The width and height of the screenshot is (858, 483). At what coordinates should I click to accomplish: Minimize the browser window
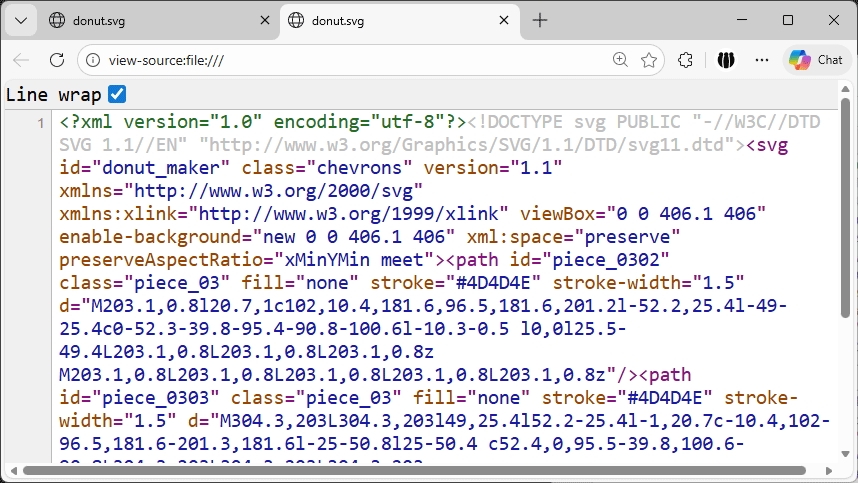[742, 20]
